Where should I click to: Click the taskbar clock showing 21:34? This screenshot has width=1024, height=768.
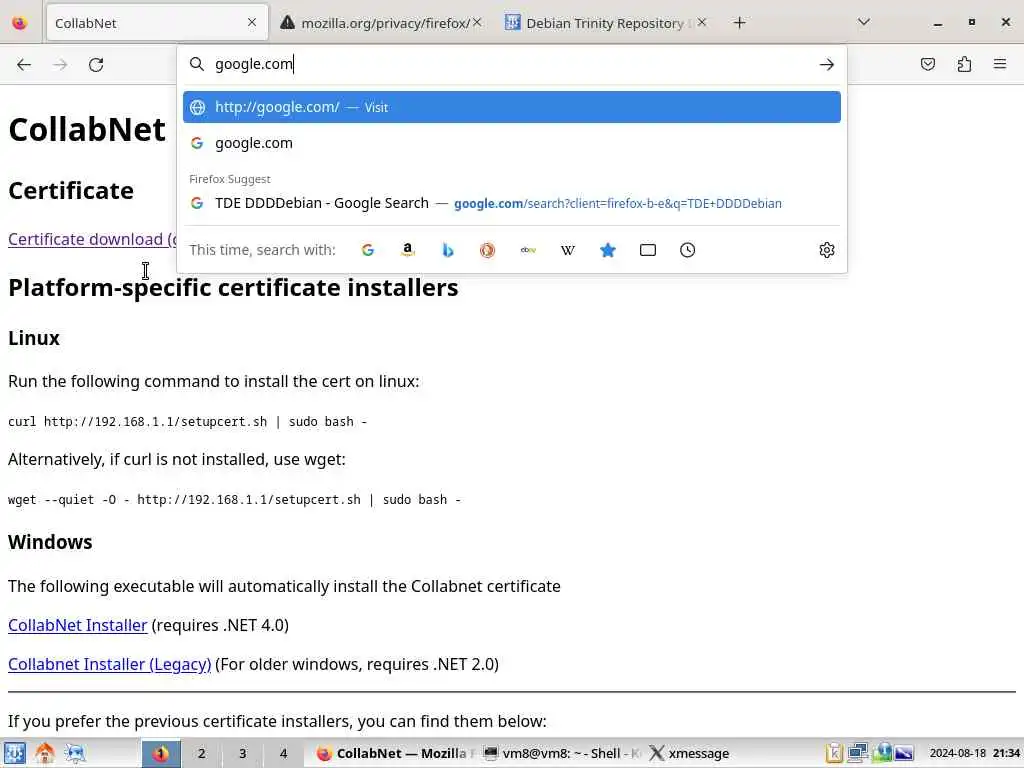click(x=975, y=754)
